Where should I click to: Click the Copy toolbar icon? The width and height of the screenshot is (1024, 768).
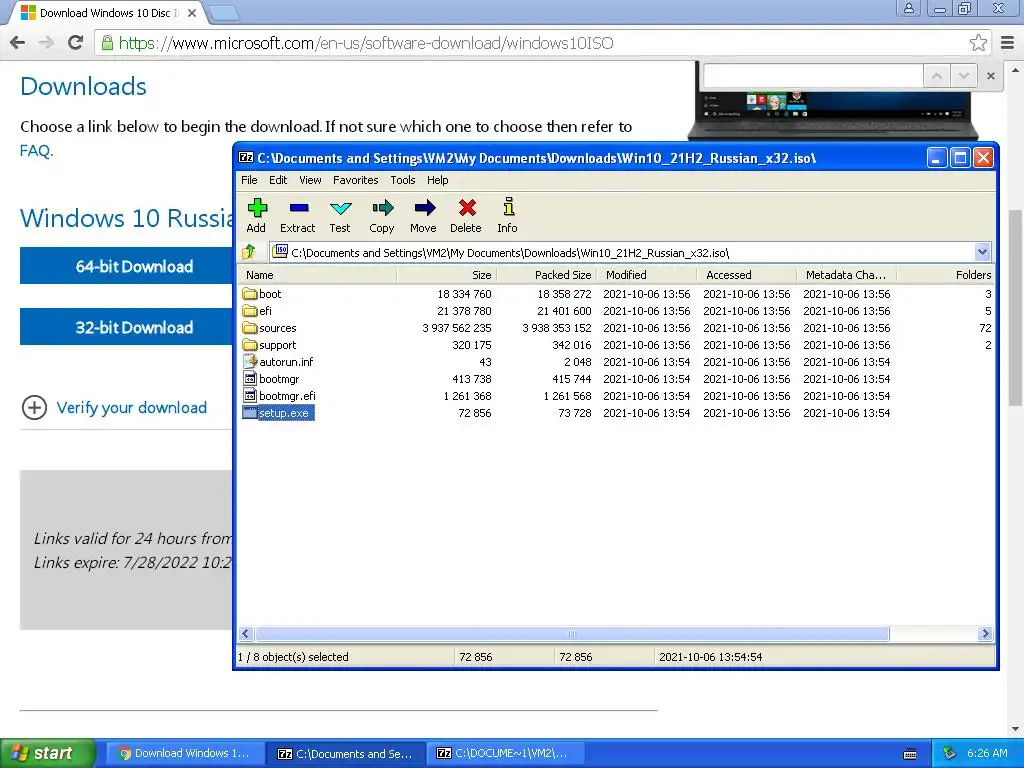click(x=382, y=208)
